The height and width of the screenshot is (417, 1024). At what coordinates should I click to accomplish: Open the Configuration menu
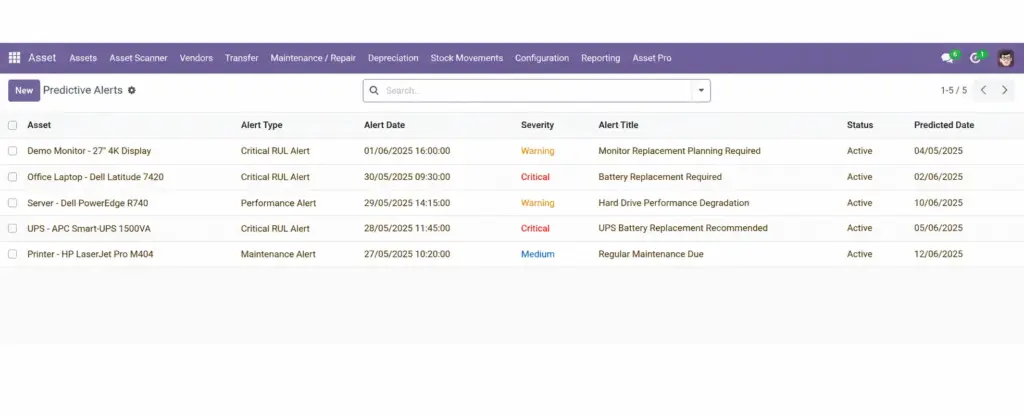click(542, 58)
